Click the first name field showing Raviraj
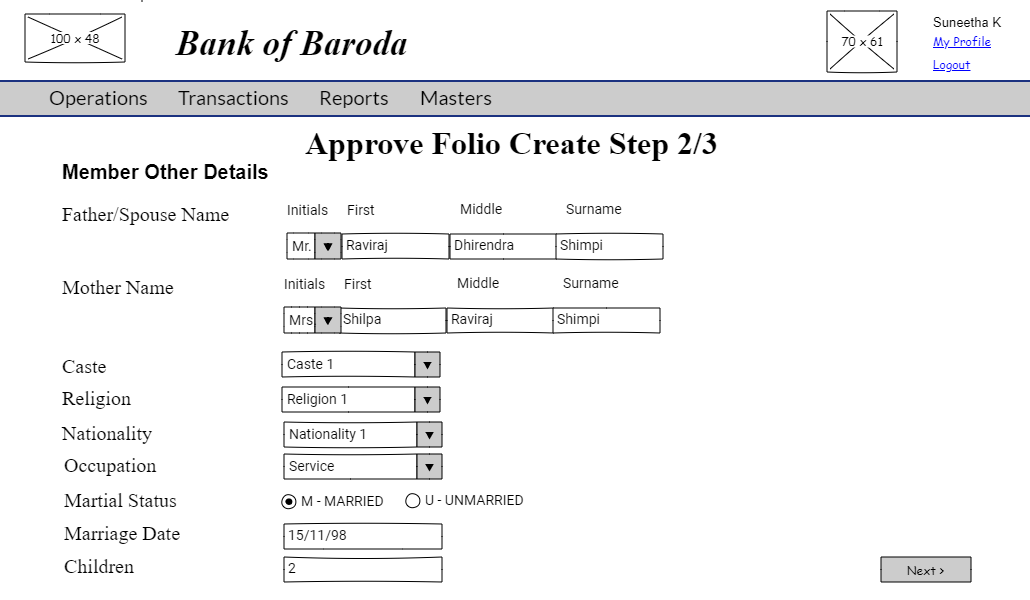 (x=394, y=245)
